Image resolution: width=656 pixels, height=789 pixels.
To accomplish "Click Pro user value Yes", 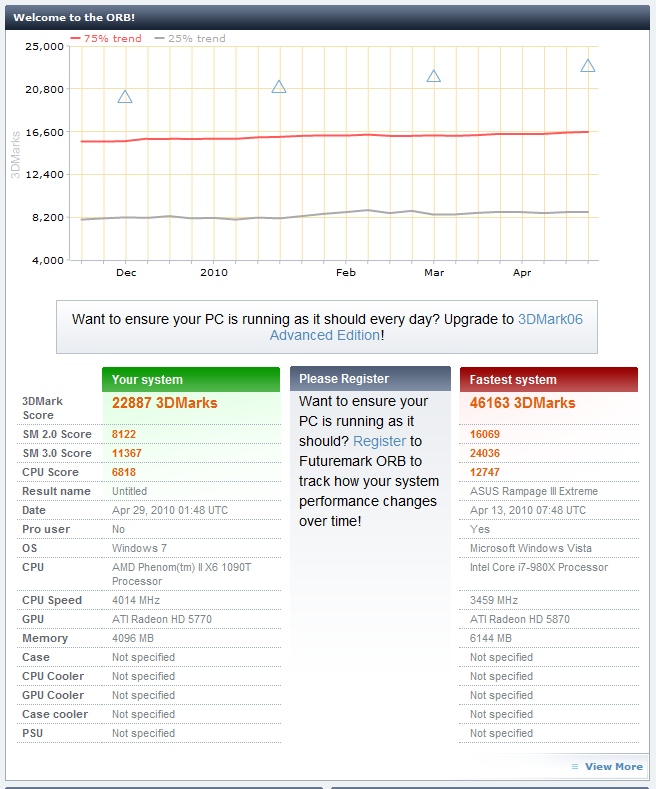I will (479, 529).
